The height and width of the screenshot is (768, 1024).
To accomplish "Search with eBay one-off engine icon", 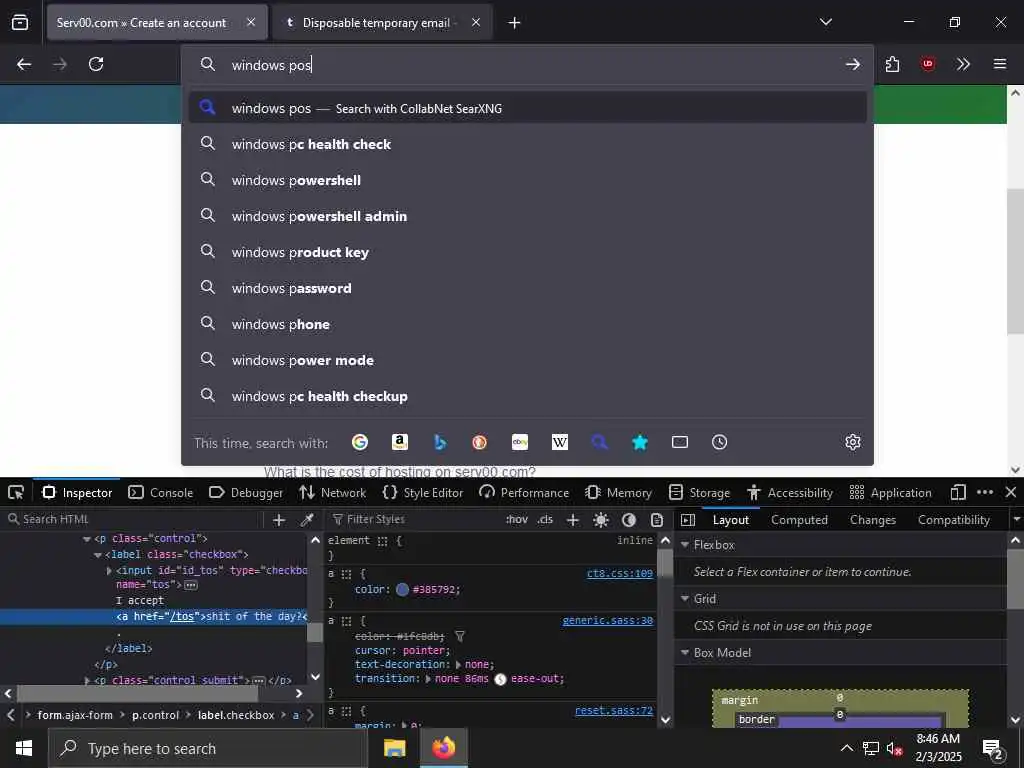I will pyautogui.click(x=520, y=442).
